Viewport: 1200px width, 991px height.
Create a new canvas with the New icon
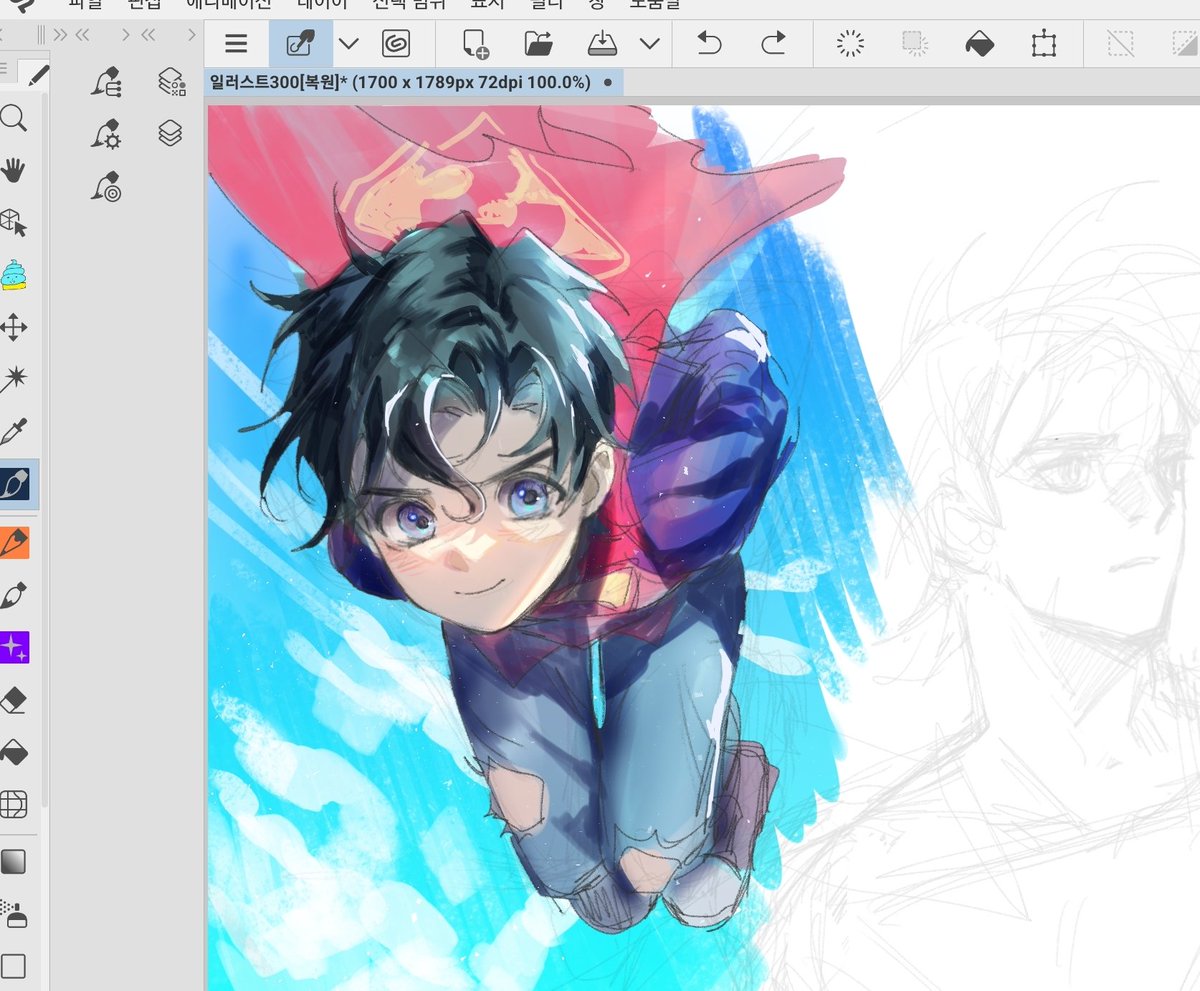[474, 44]
